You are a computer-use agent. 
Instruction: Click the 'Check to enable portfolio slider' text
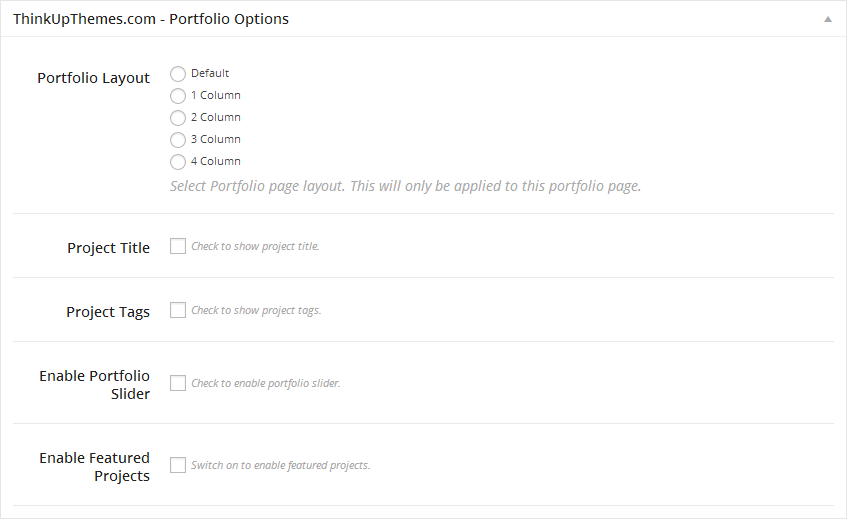pos(266,383)
